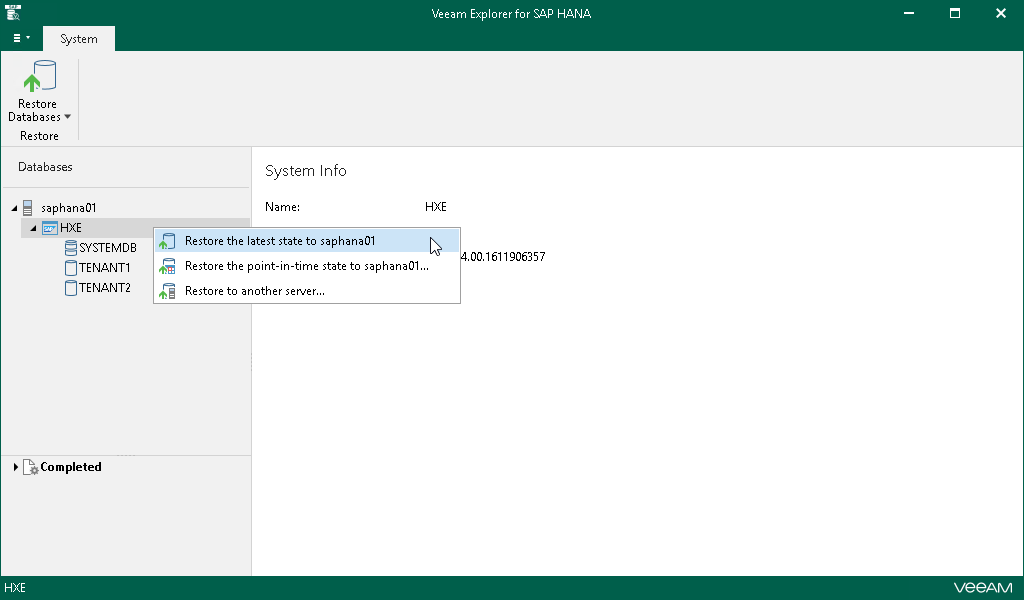Click the version number 4.00.1611906357
Screen dimensions: 1024x600
(503, 257)
